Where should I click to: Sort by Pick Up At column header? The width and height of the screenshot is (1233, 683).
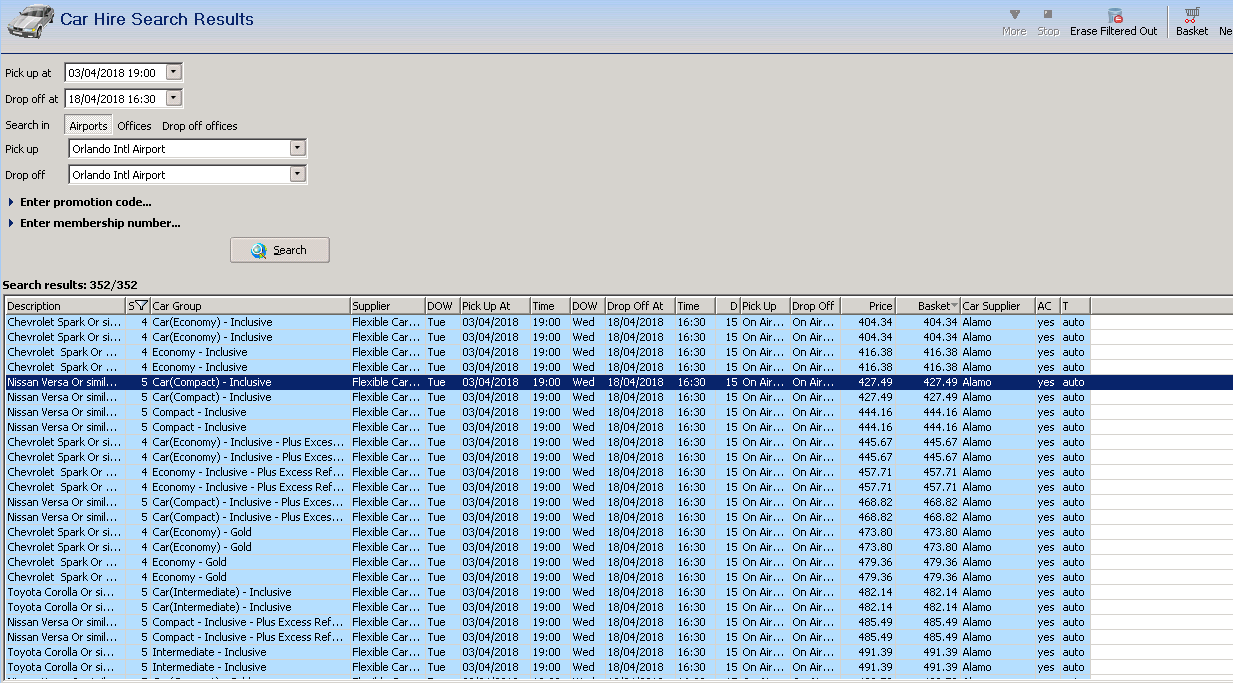495,306
